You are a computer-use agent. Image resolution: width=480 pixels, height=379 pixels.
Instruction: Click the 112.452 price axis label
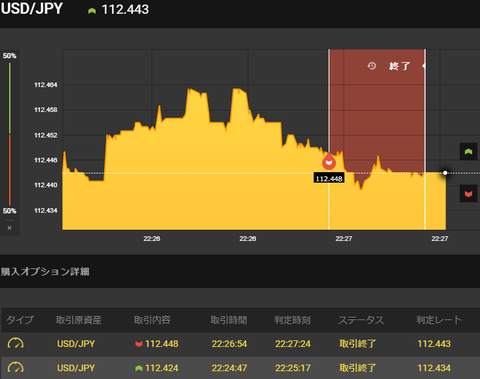click(46, 135)
